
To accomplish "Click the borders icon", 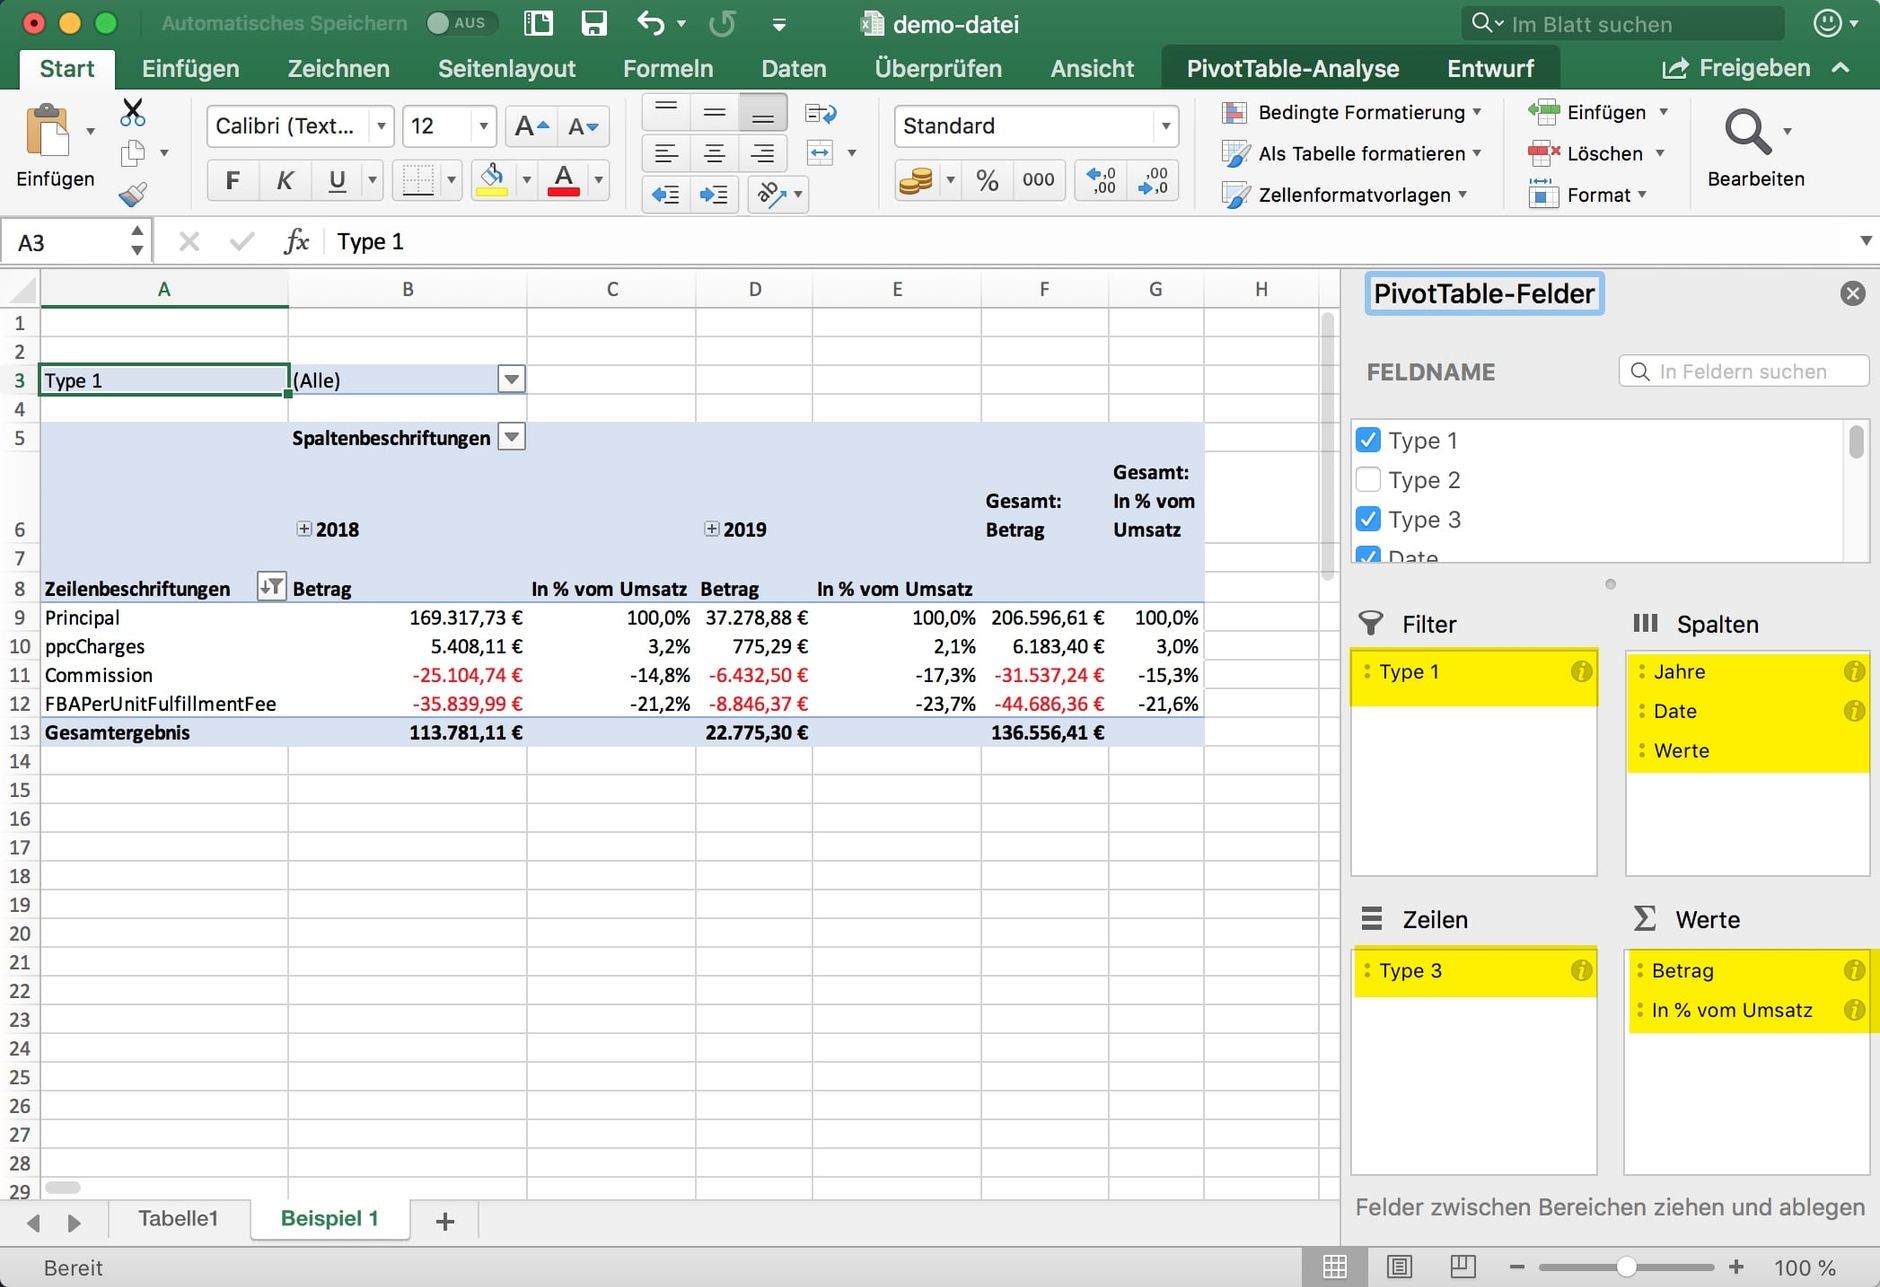I will coord(417,180).
